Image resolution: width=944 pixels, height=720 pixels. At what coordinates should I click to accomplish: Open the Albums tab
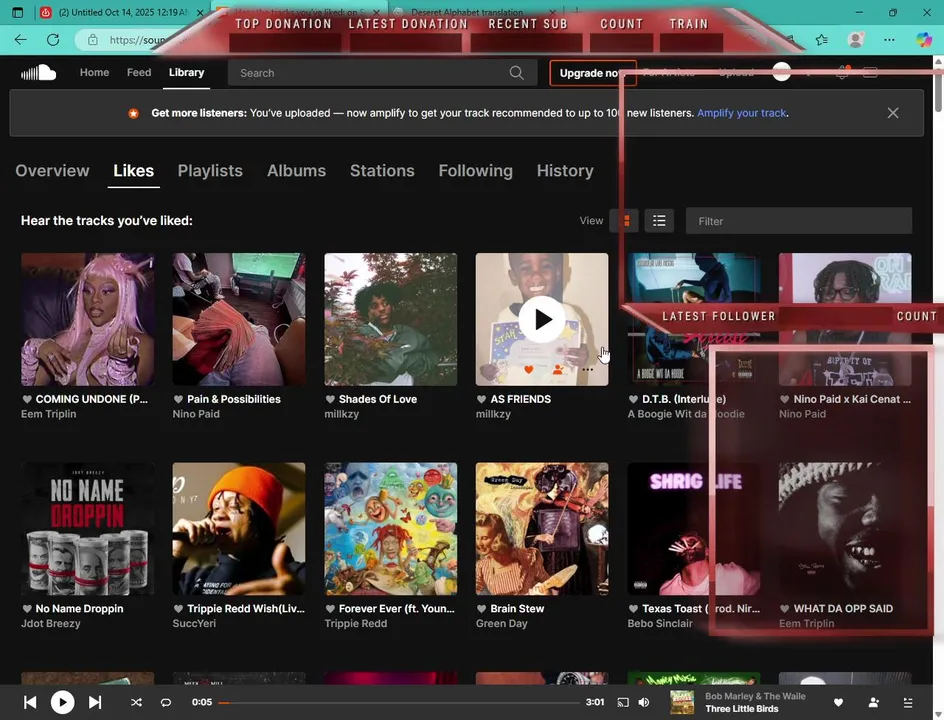coord(296,171)
